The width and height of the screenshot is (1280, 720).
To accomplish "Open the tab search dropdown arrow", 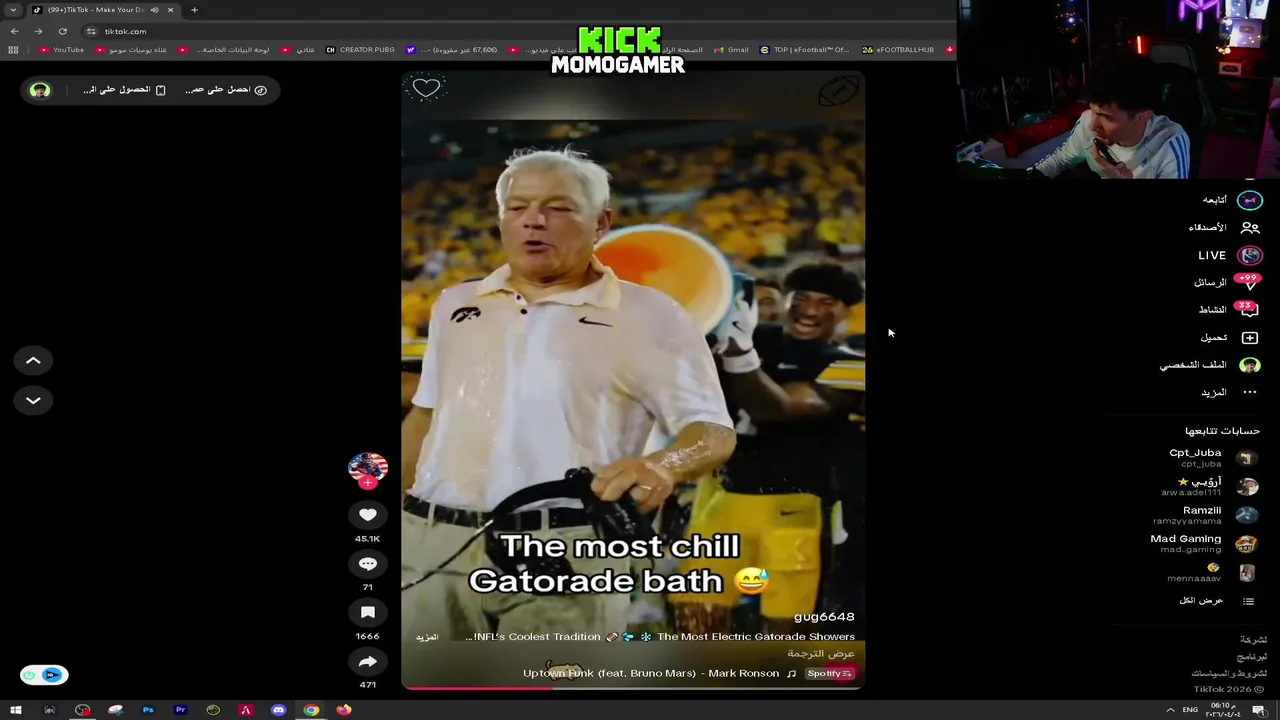I will click(x=12, y=10).
